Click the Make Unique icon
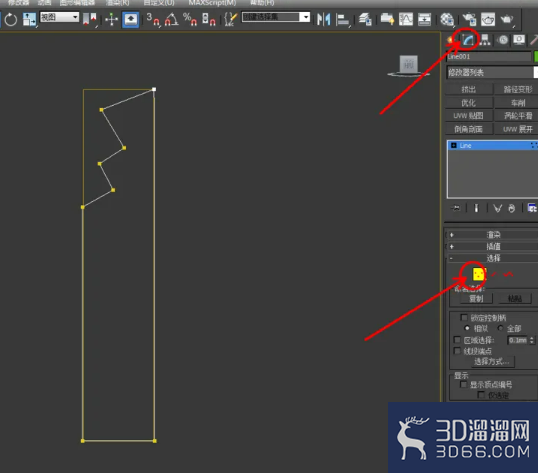This screenshot has width=538, height=473. click(x=498, y=208)
